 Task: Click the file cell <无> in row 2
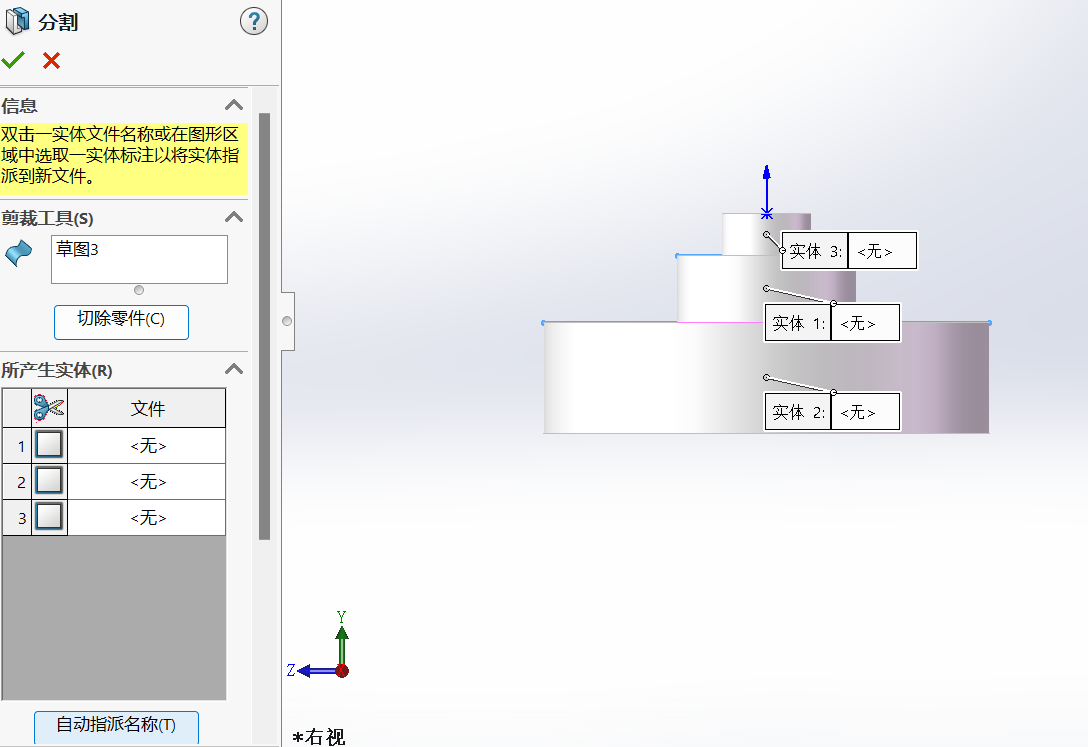pyautogui.click(x=146, y=481)
